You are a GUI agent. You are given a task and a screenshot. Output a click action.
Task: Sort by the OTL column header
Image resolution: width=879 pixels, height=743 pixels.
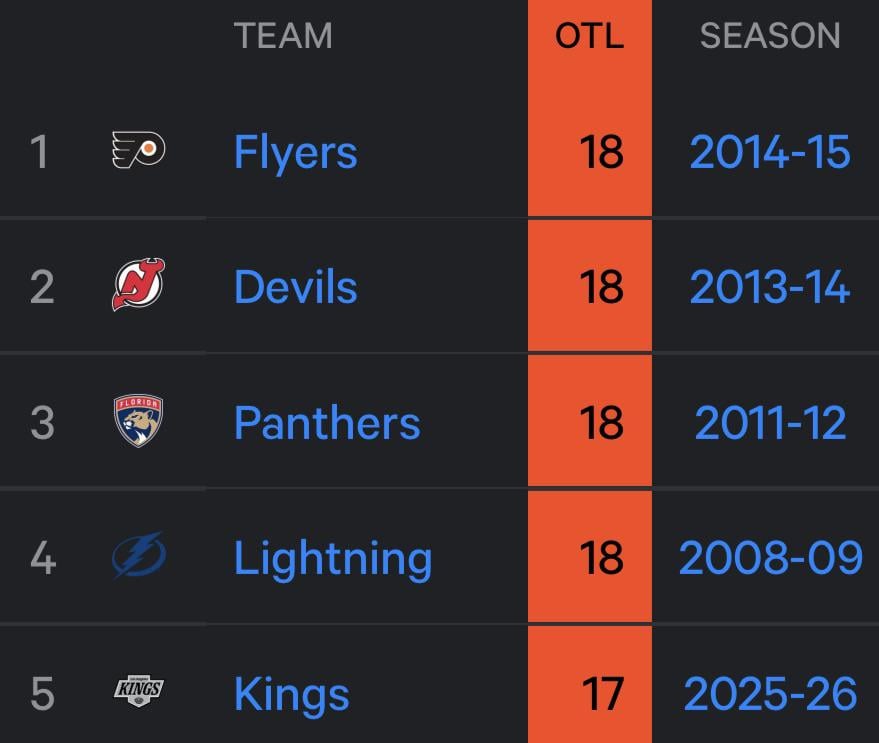[589, 36]
